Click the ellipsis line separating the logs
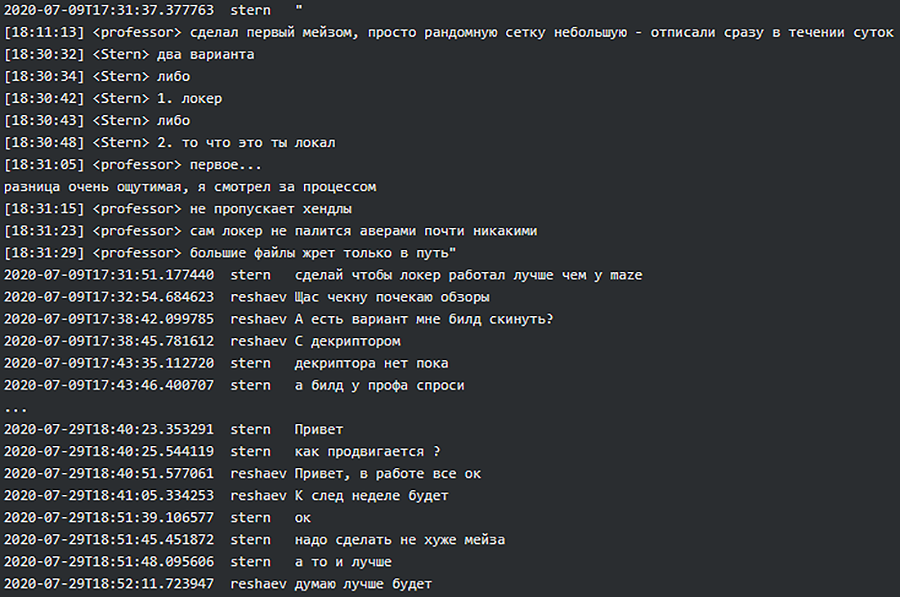 (16, 408)
